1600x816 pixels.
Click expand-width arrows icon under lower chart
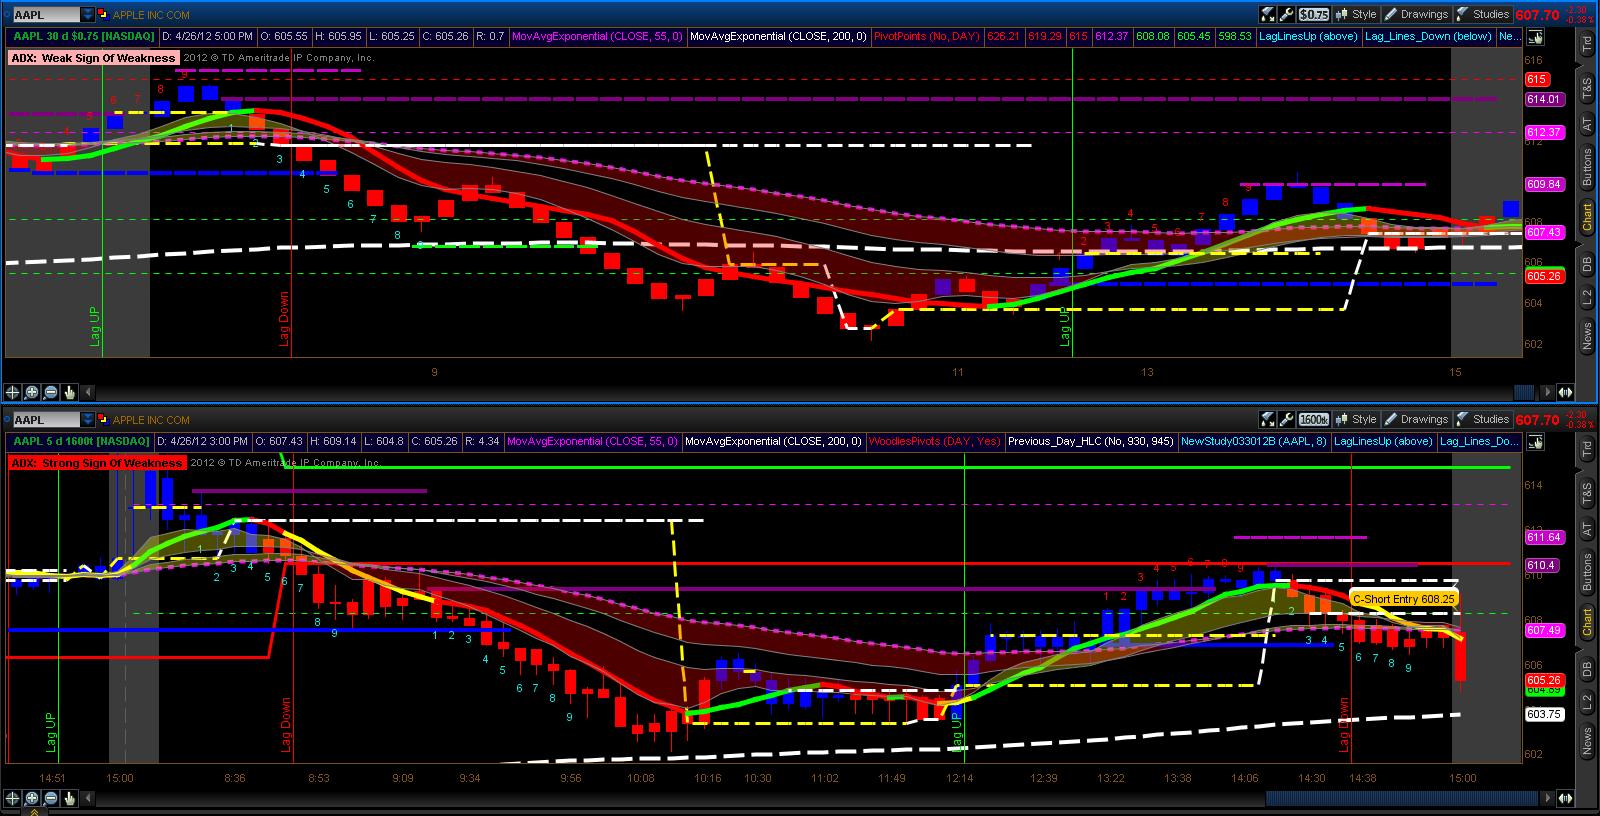point(1565,798)
